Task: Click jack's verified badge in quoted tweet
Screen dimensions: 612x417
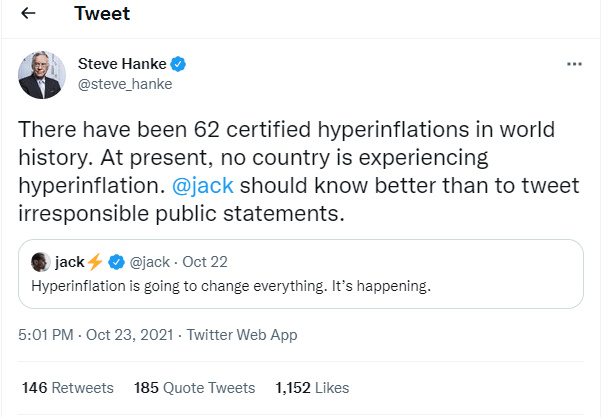Action: click(x=116, y=262)
